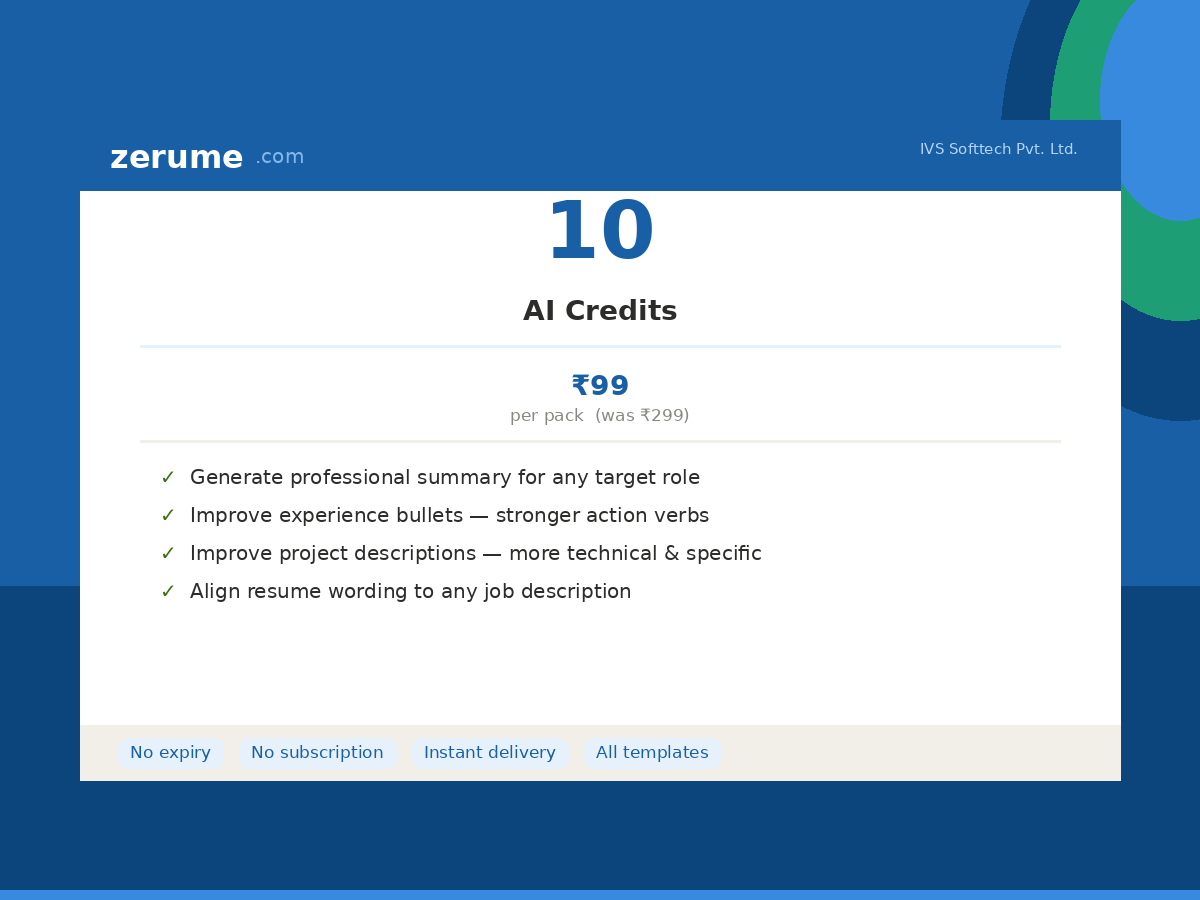Click the per pack (was ₹299) text
1200x900 pixels.
click(600, 416)
